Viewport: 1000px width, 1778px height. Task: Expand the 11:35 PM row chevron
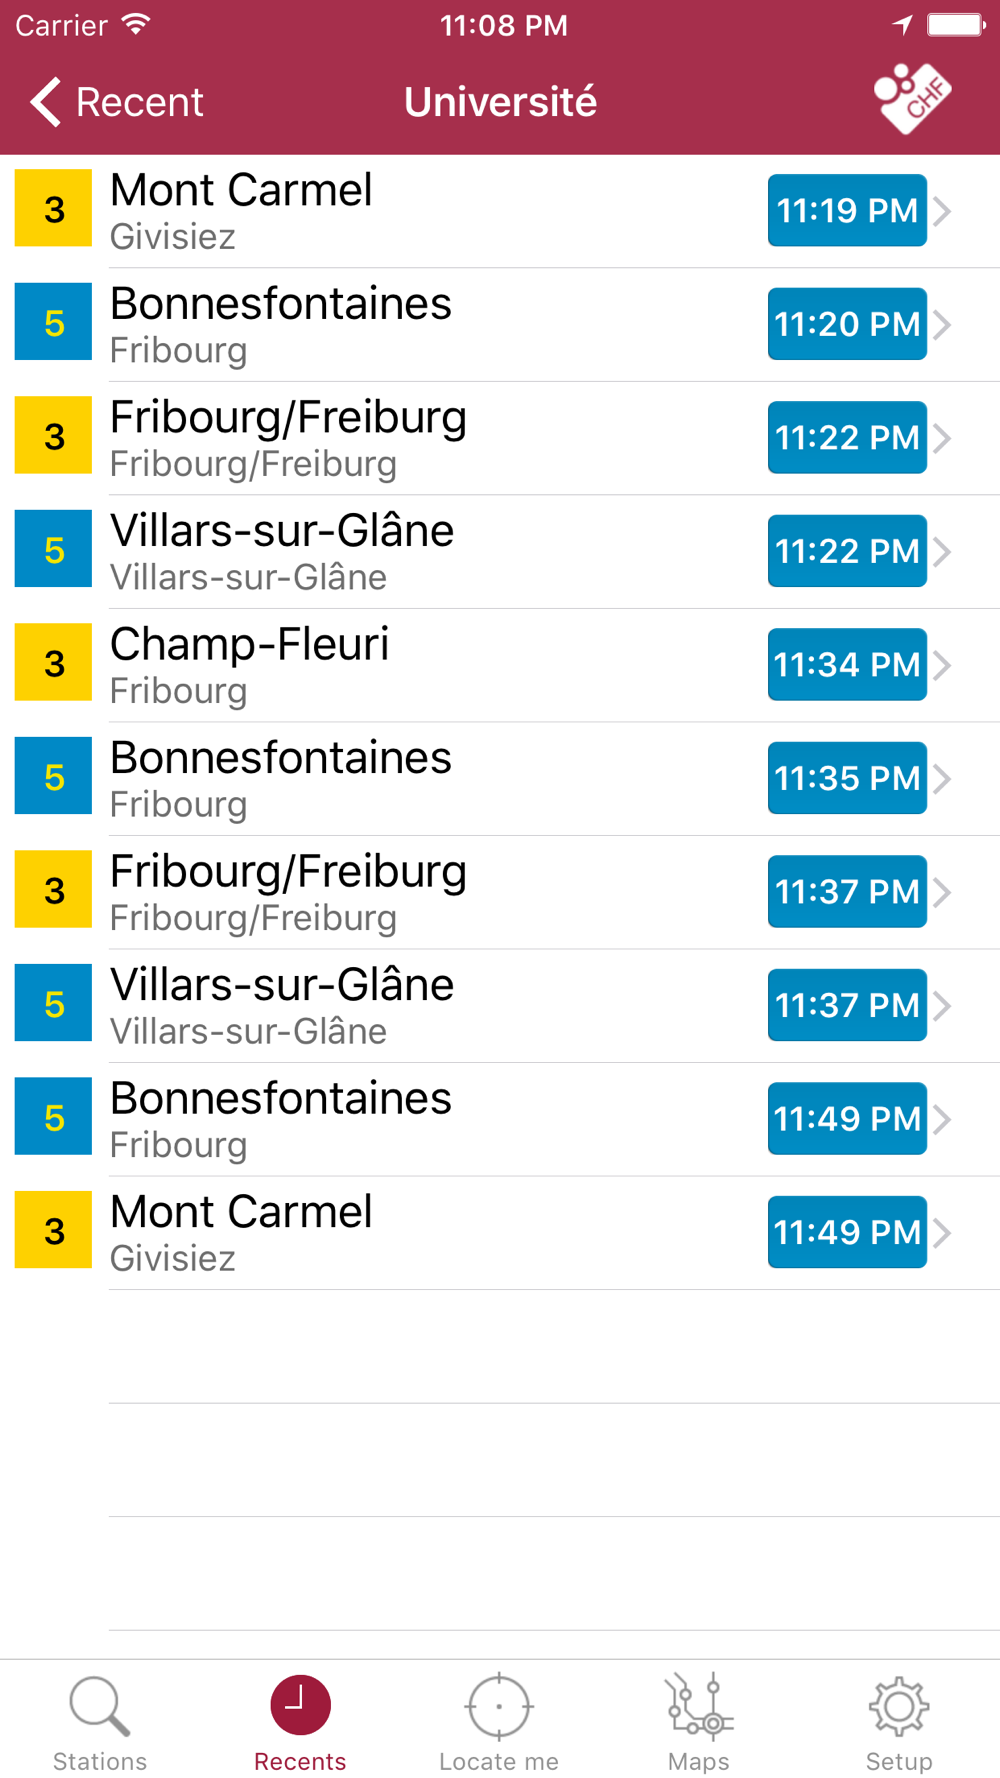[942, 778]
